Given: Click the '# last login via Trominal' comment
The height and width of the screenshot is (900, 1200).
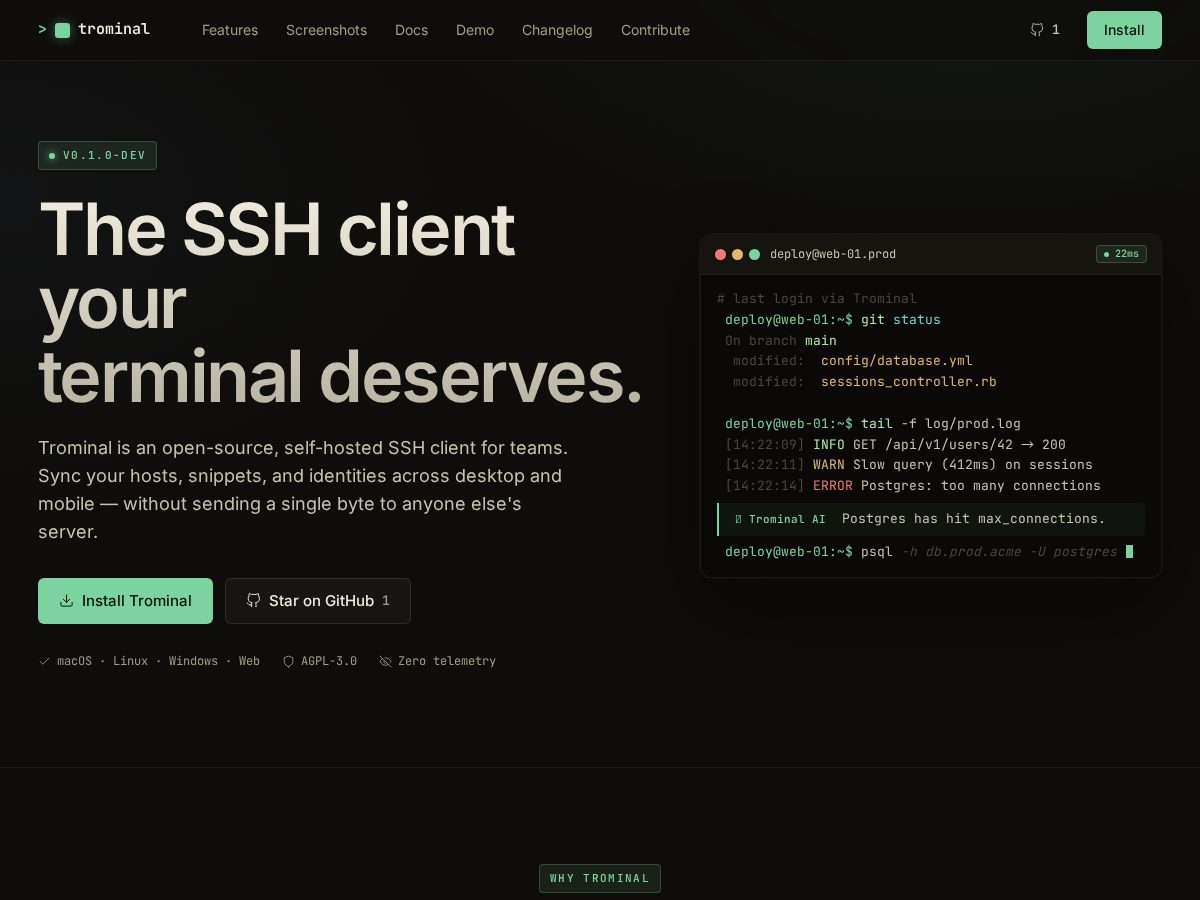Looking at the screenshot, I should [817, 299].
